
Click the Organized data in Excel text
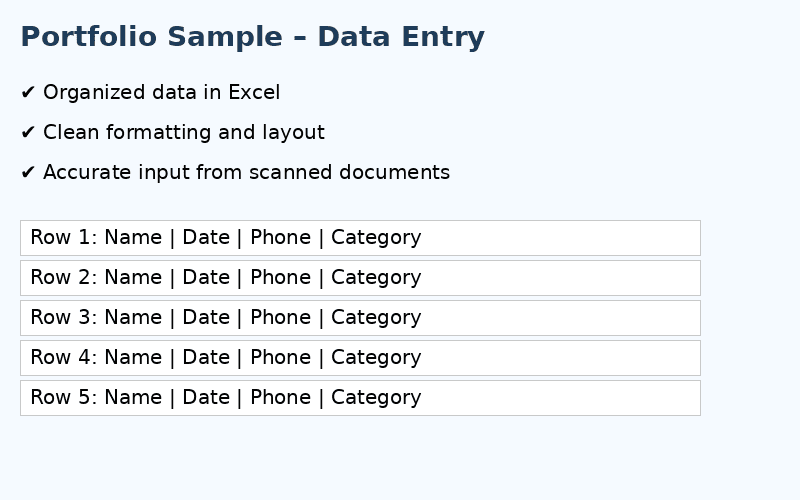[x=161, y=92]
